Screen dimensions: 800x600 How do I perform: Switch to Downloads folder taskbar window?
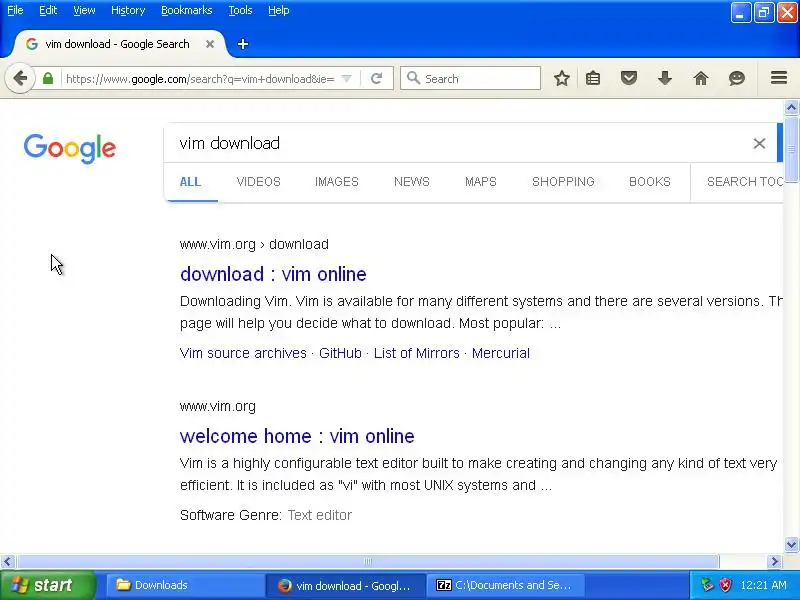click(x=184, y=585)
